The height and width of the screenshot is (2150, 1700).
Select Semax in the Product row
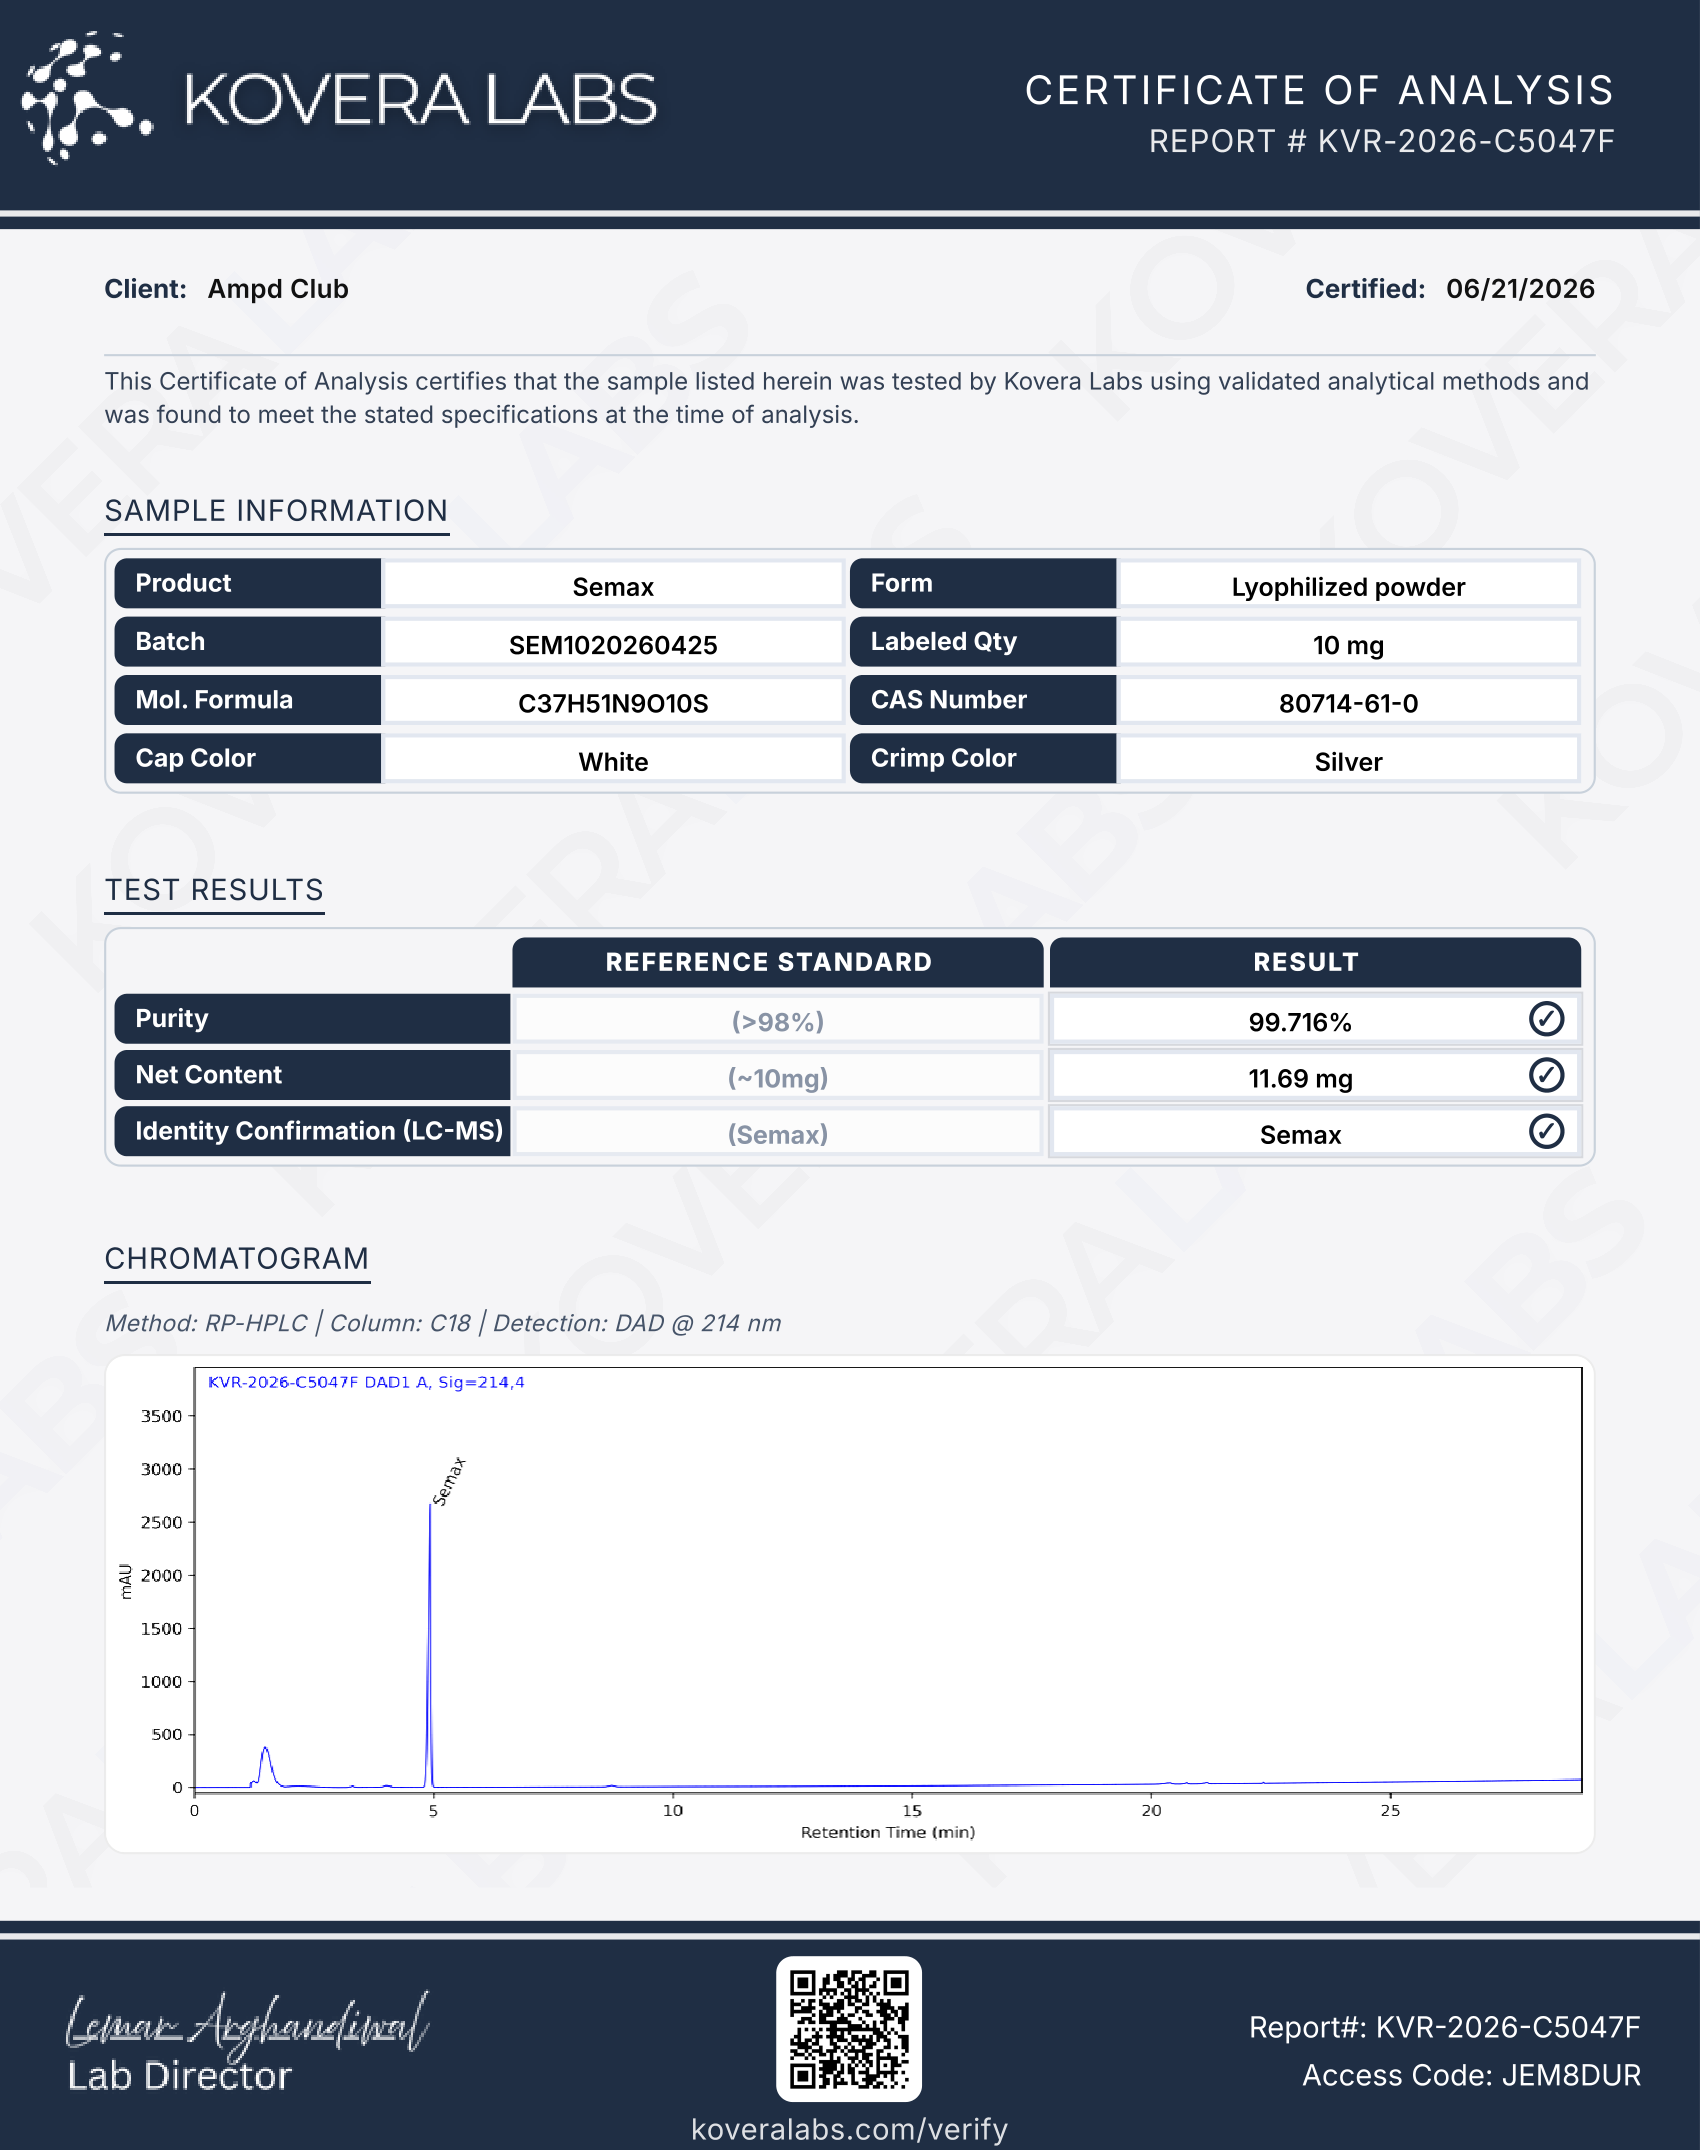(613, 587)
